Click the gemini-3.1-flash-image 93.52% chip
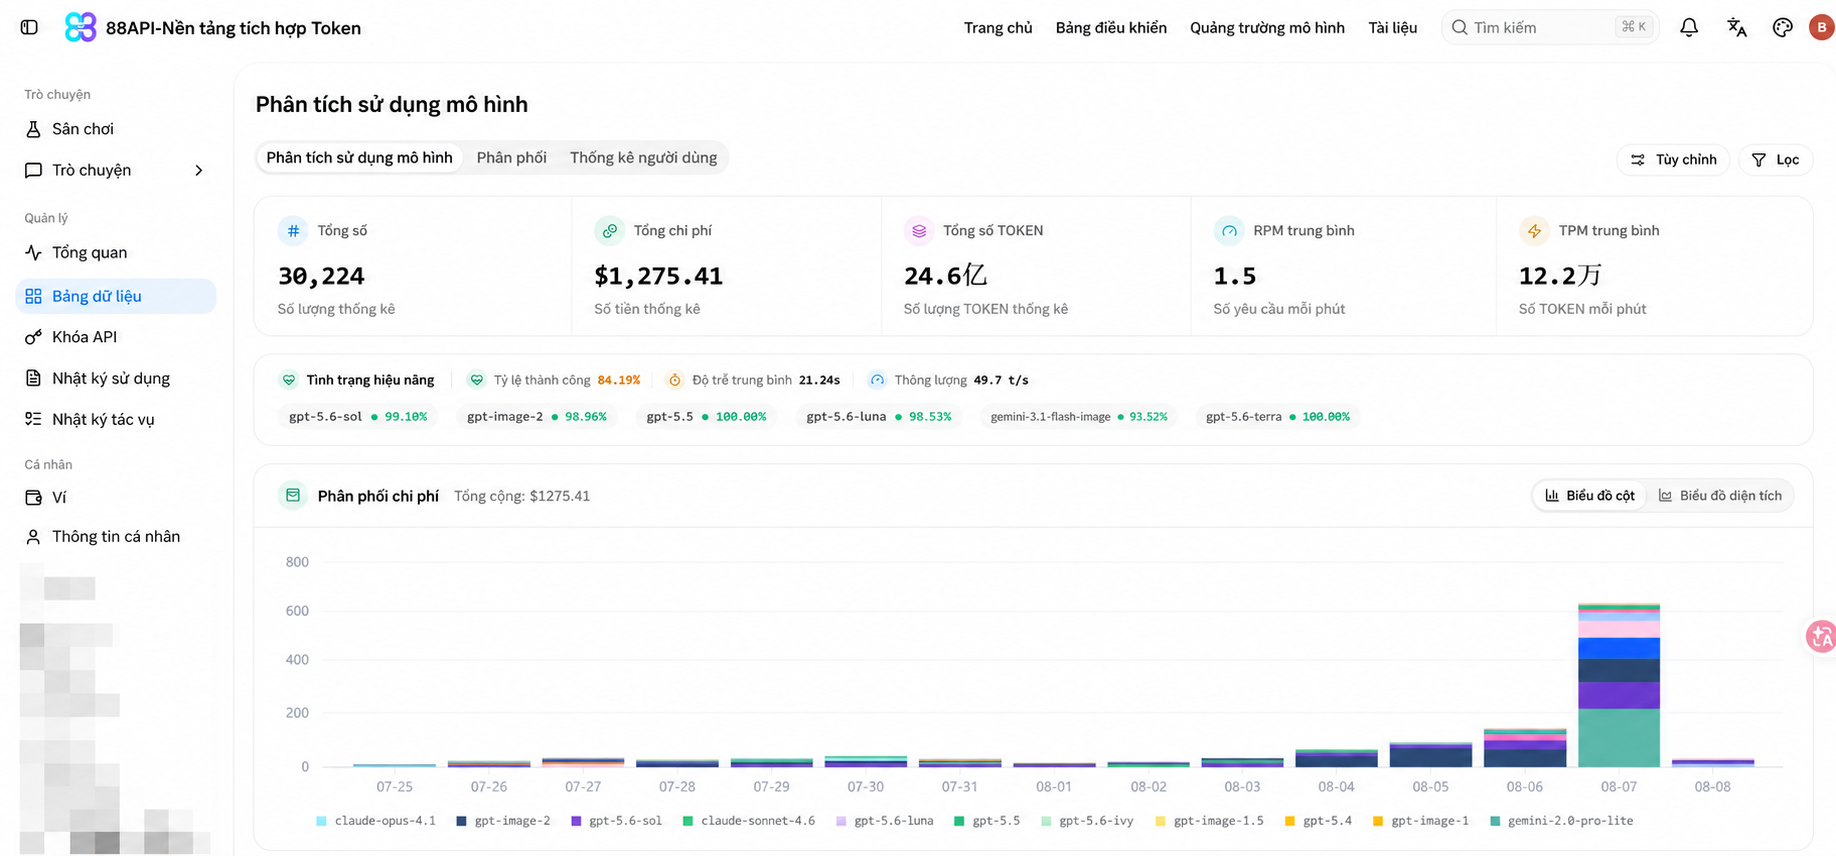Viewport: 1836px width, 856px height. click(x=1079, y=417)
